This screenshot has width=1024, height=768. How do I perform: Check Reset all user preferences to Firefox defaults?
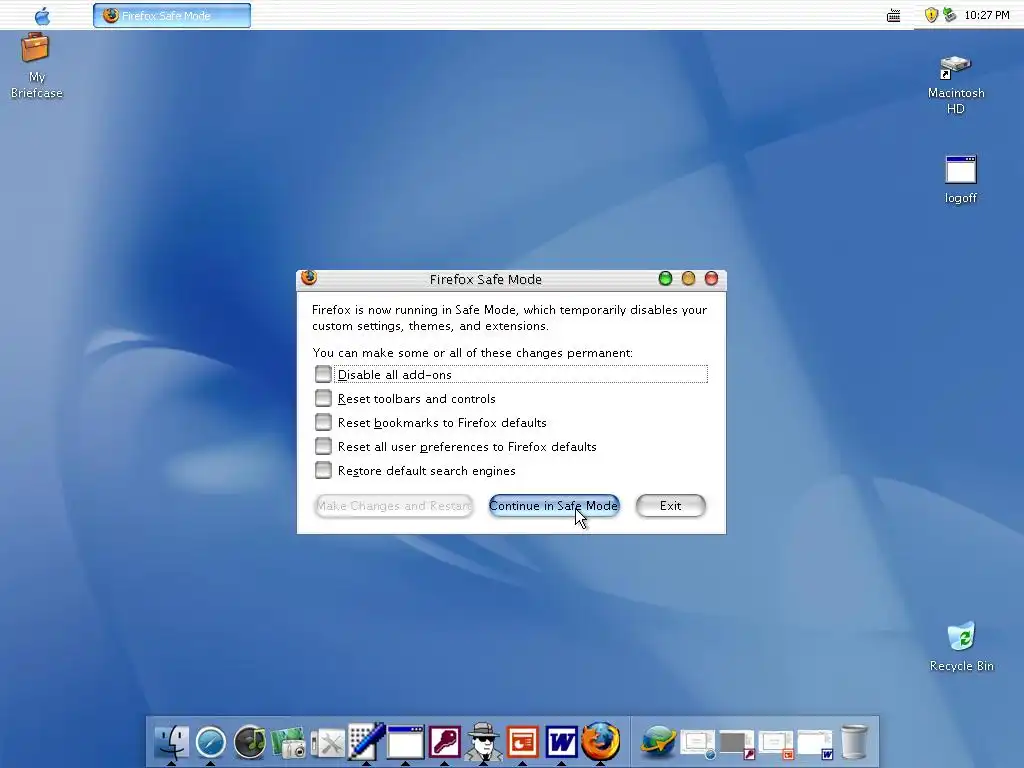(x=323, y=447)
